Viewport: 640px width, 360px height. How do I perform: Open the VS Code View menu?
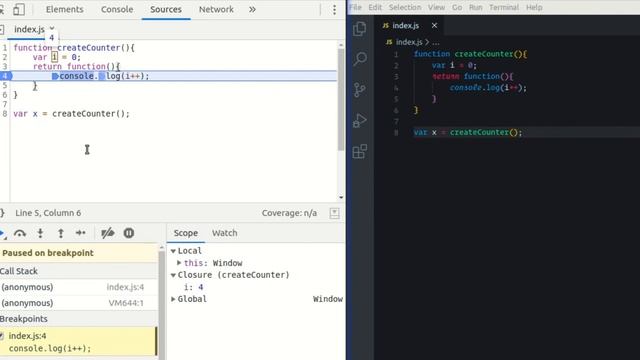coord(436,7)
